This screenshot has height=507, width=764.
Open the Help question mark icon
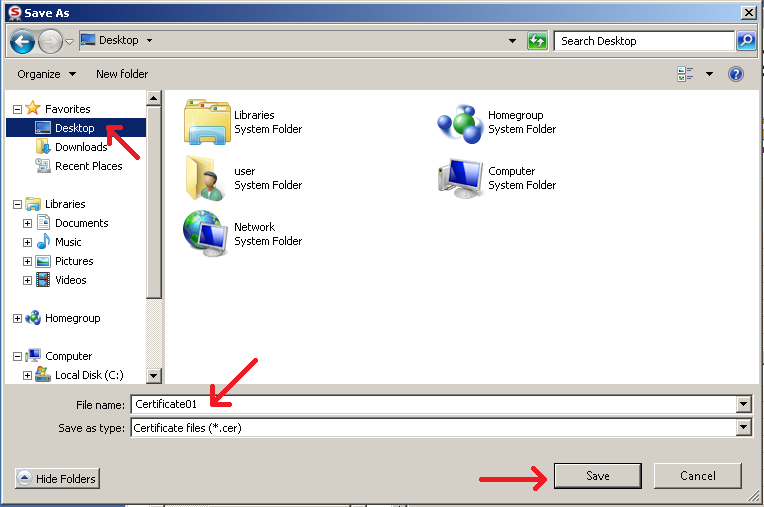(x=736, y=74)
